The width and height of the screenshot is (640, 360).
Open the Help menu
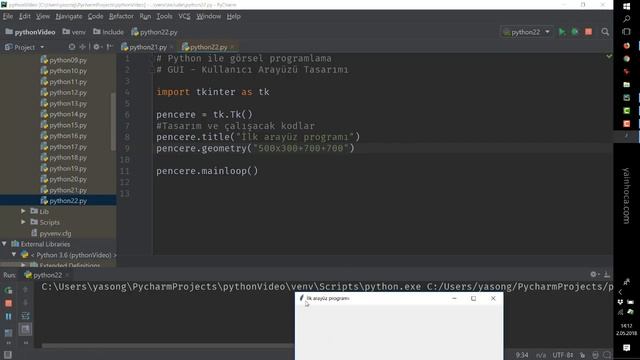click(x=233, y=16)
